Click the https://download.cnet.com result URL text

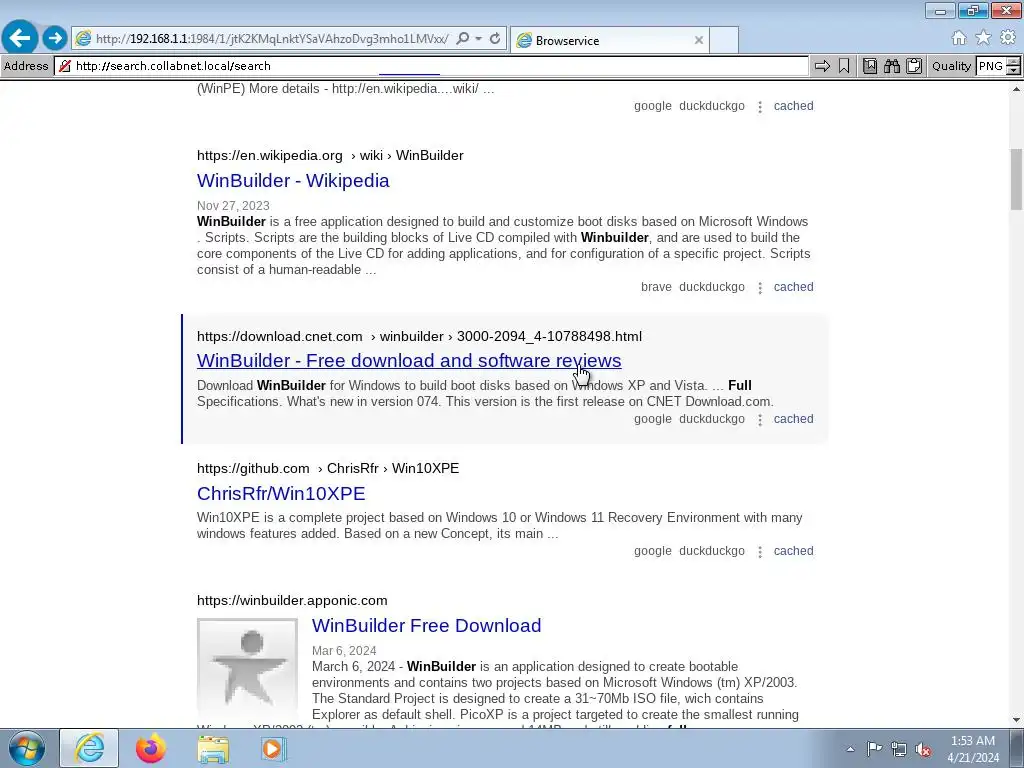280,336
